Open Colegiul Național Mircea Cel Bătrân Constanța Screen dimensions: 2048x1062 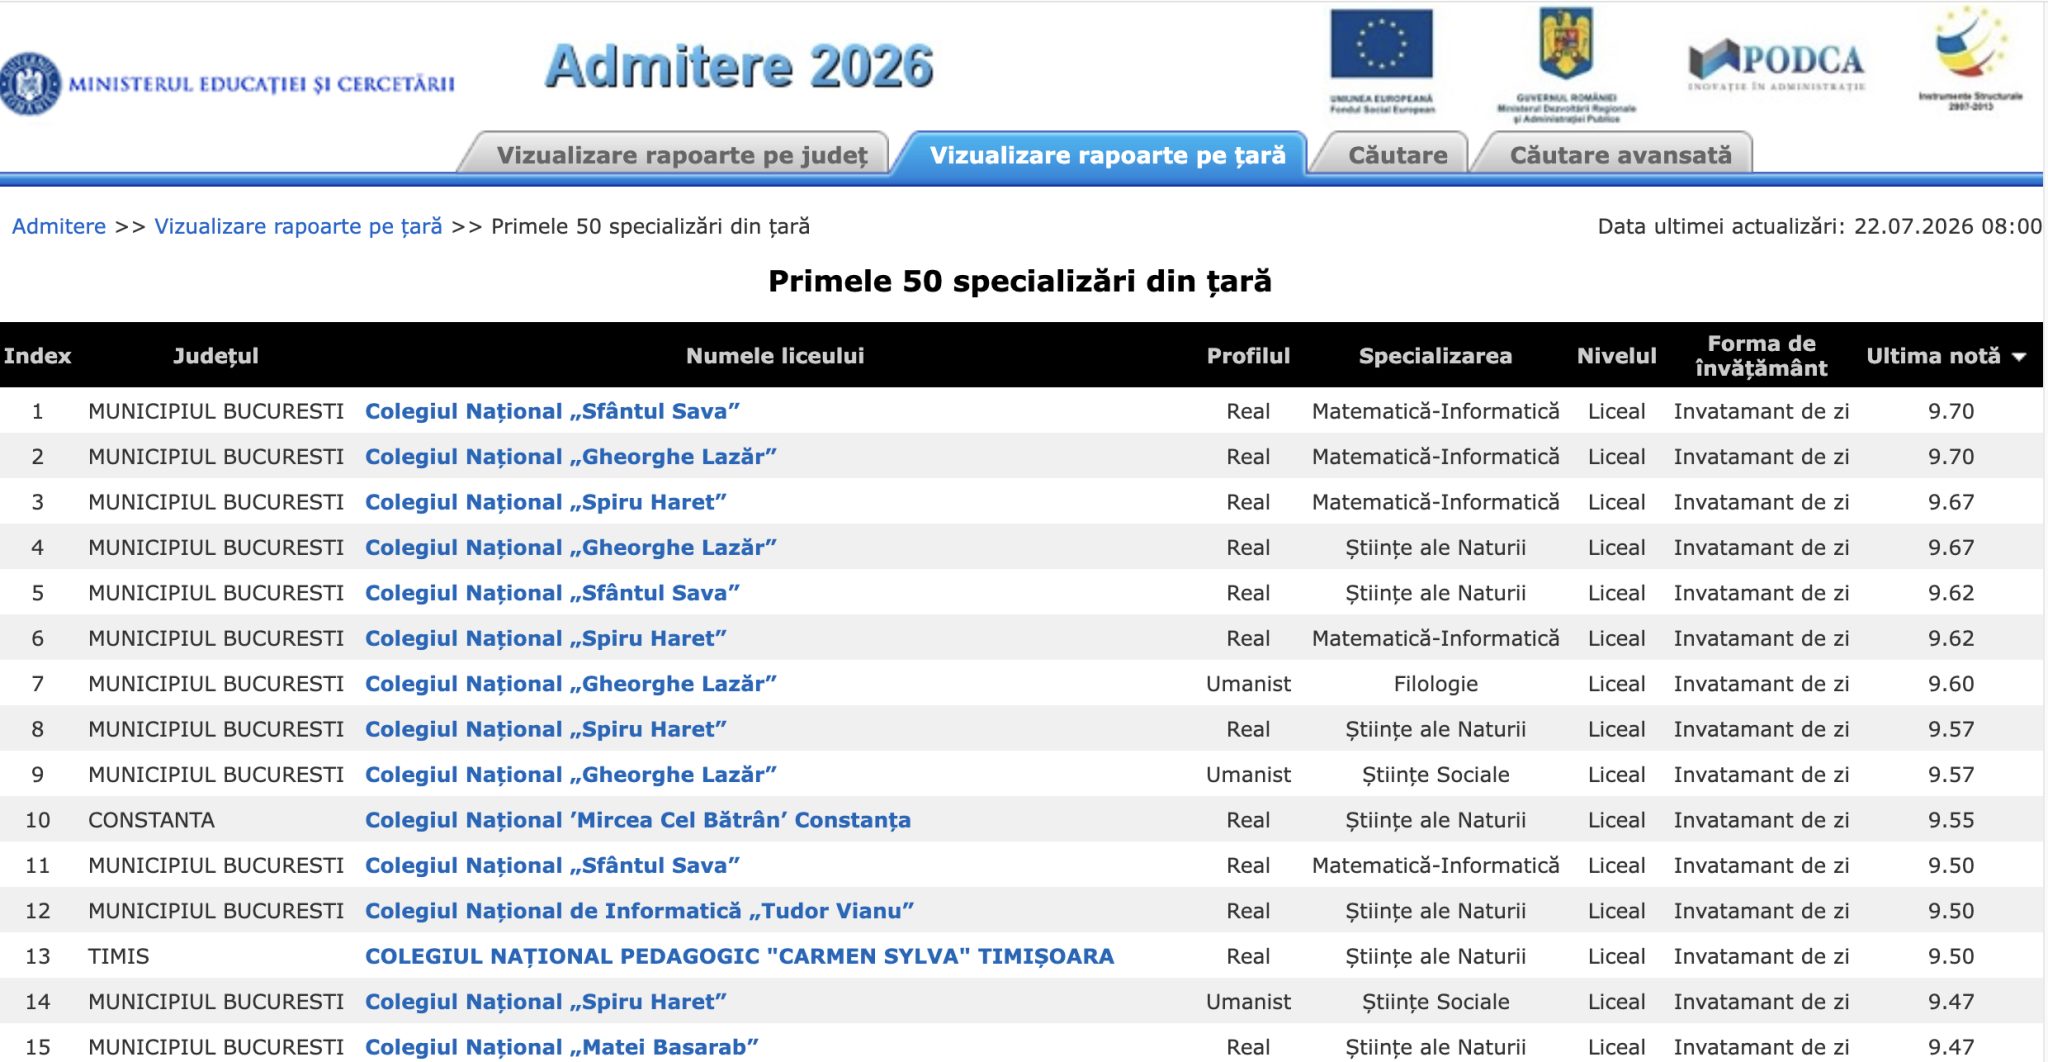638,820
